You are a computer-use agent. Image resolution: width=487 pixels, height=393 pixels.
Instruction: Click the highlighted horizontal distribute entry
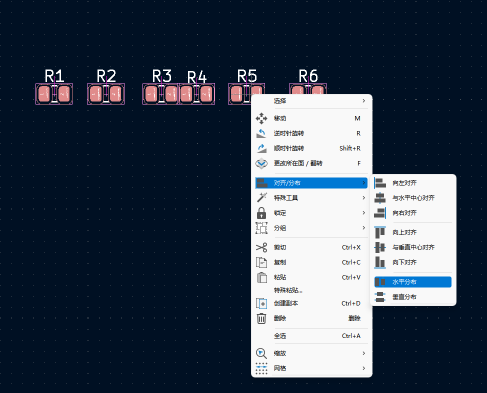tap(413, 282)
